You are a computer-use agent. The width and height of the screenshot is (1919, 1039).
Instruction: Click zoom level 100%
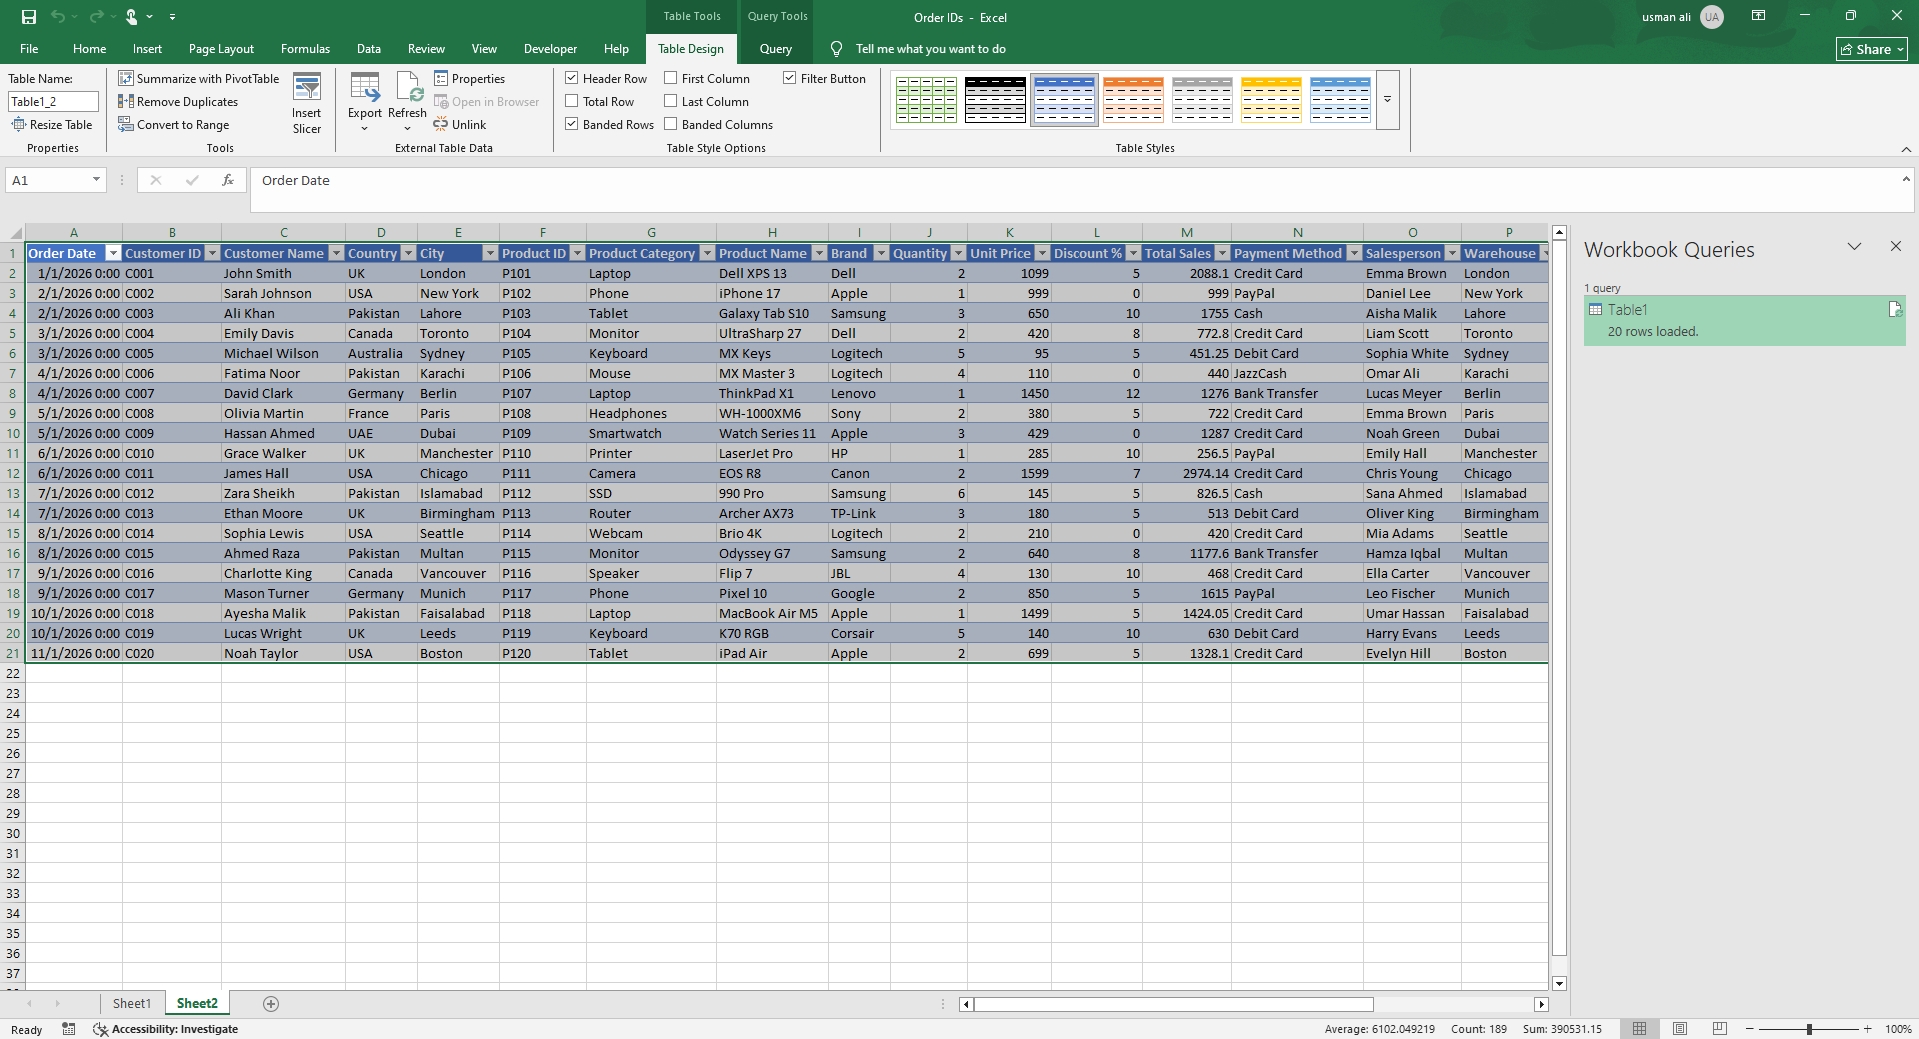click(1898, 1029)
